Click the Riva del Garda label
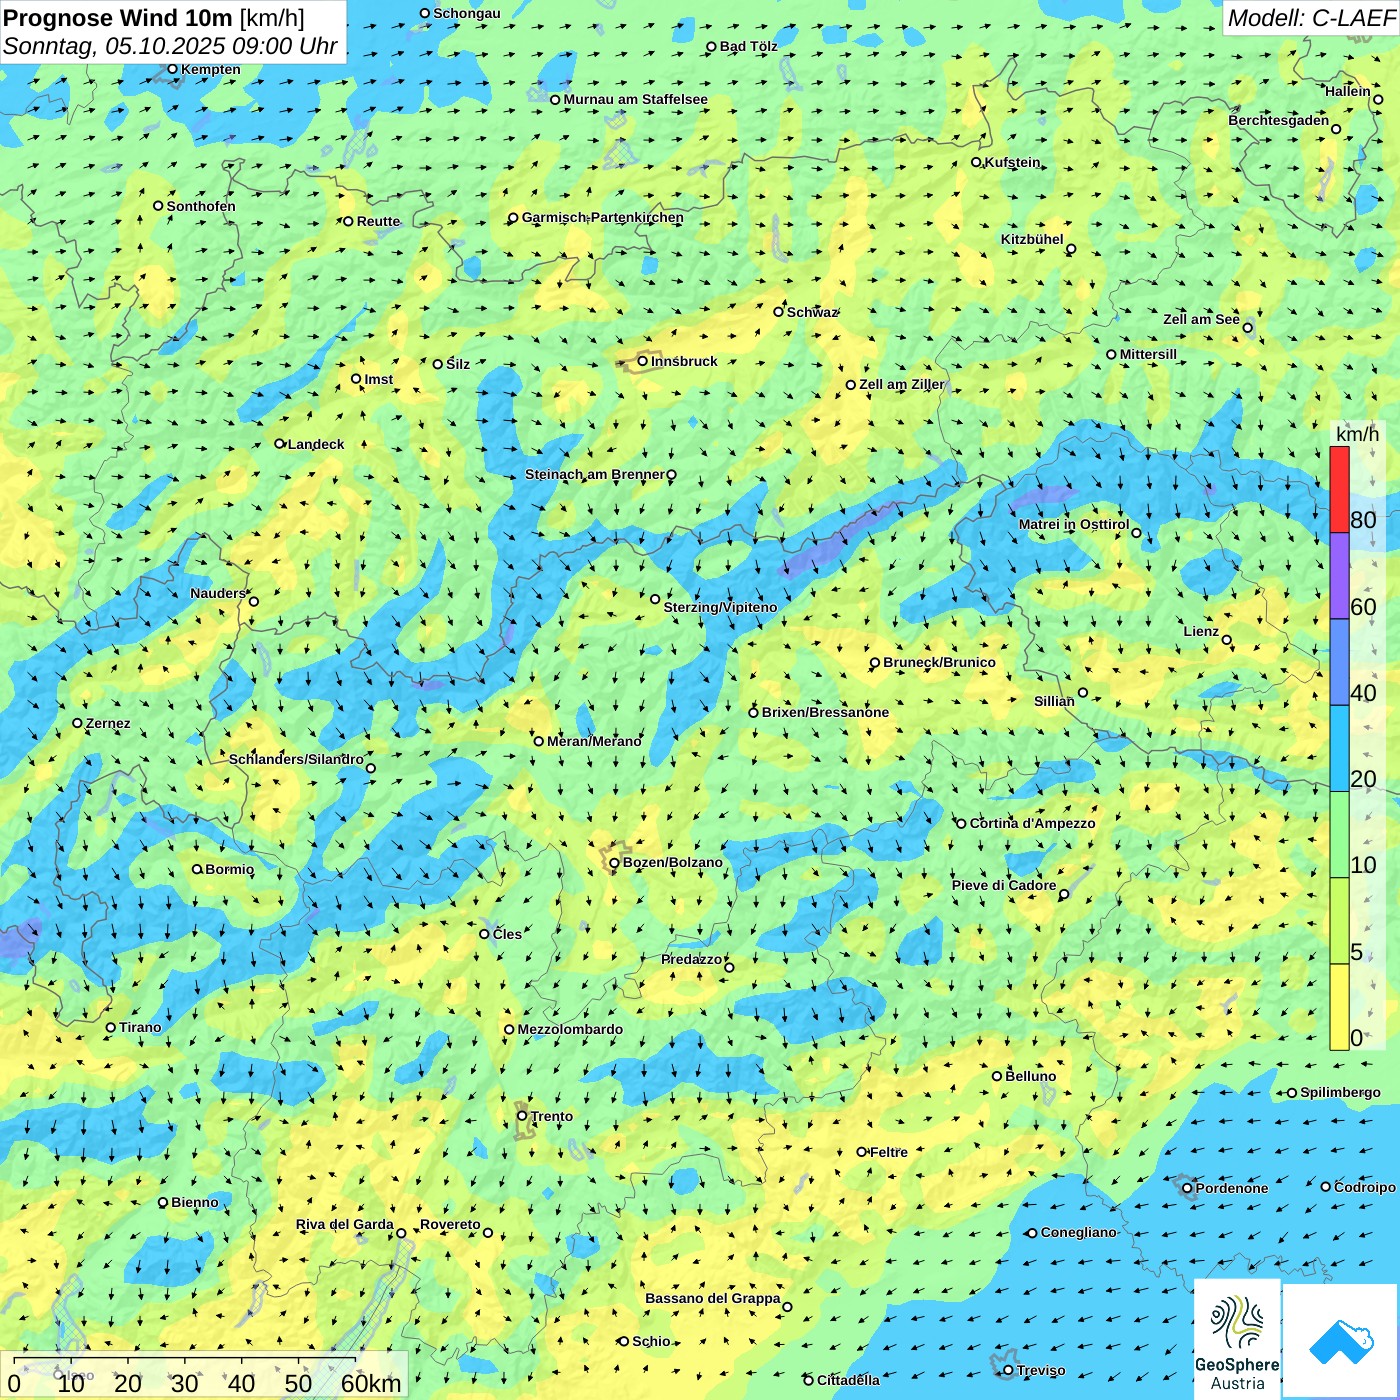 pos(344,1224)
